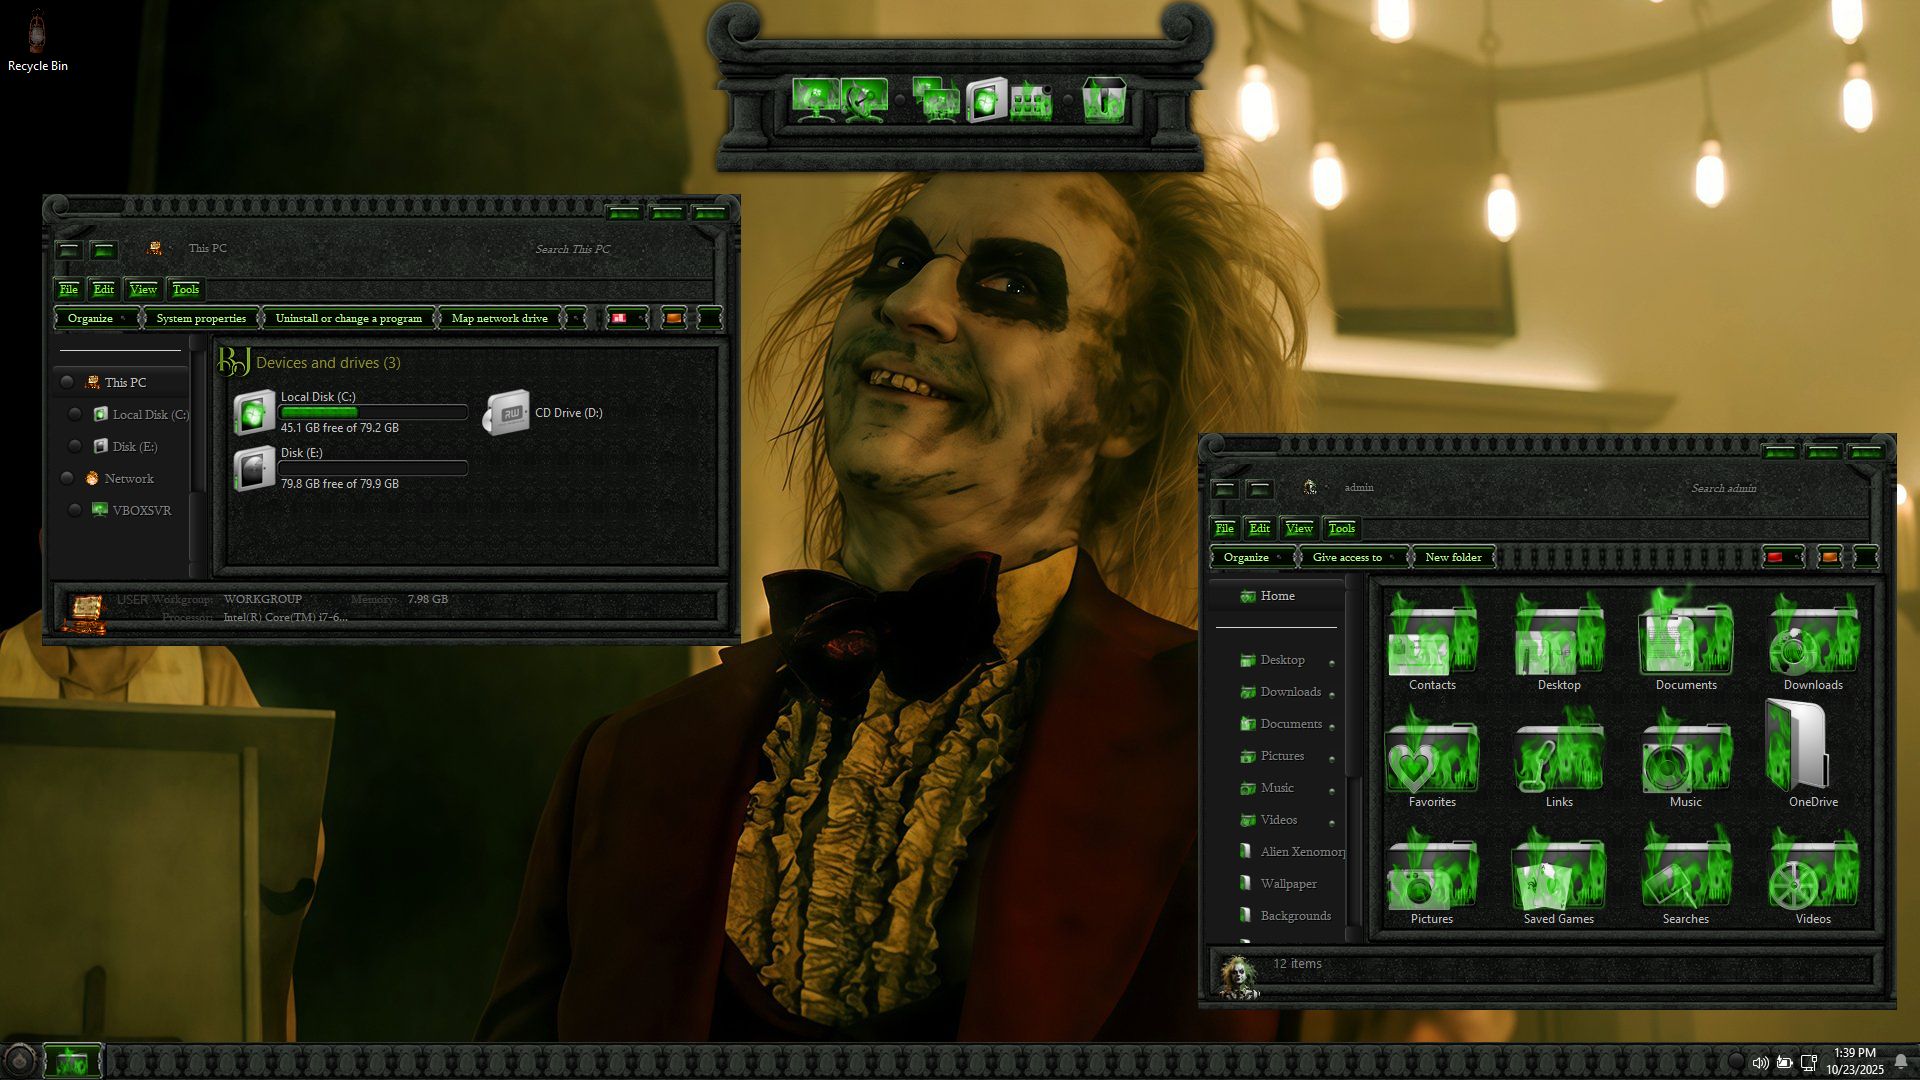The height and width of the screenshot is (1080, 1920).
Task: Click the New folder button
Action: pyautogui.click(x=1452, y=557)
